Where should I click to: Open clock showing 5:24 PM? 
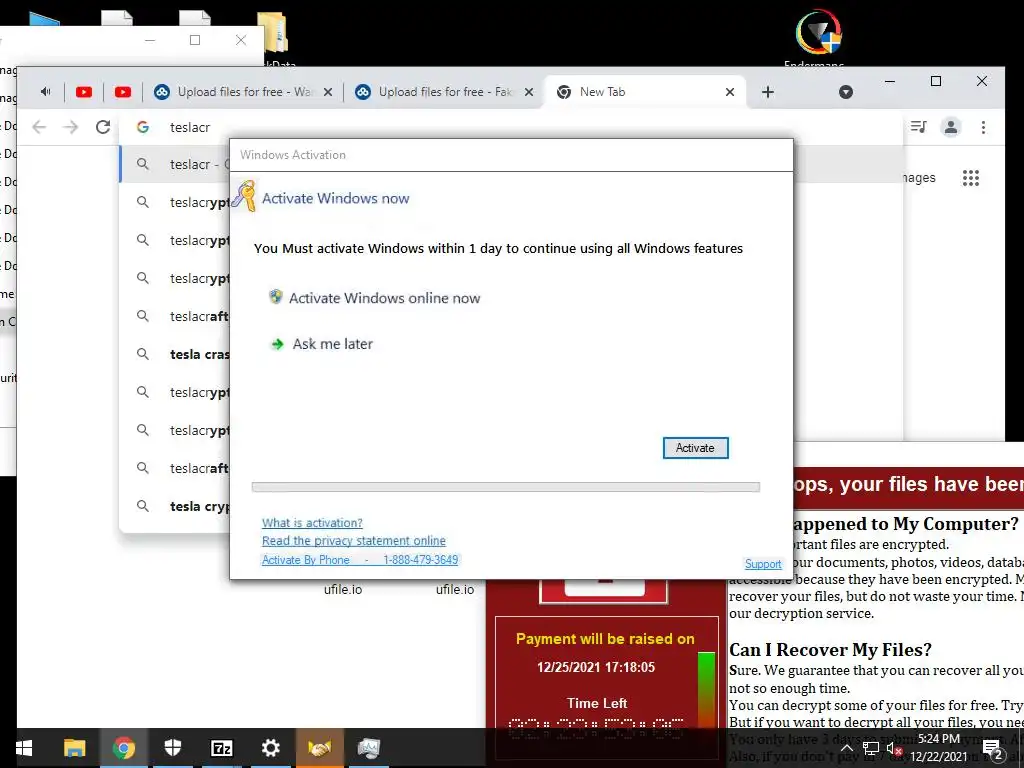point(938,748)
